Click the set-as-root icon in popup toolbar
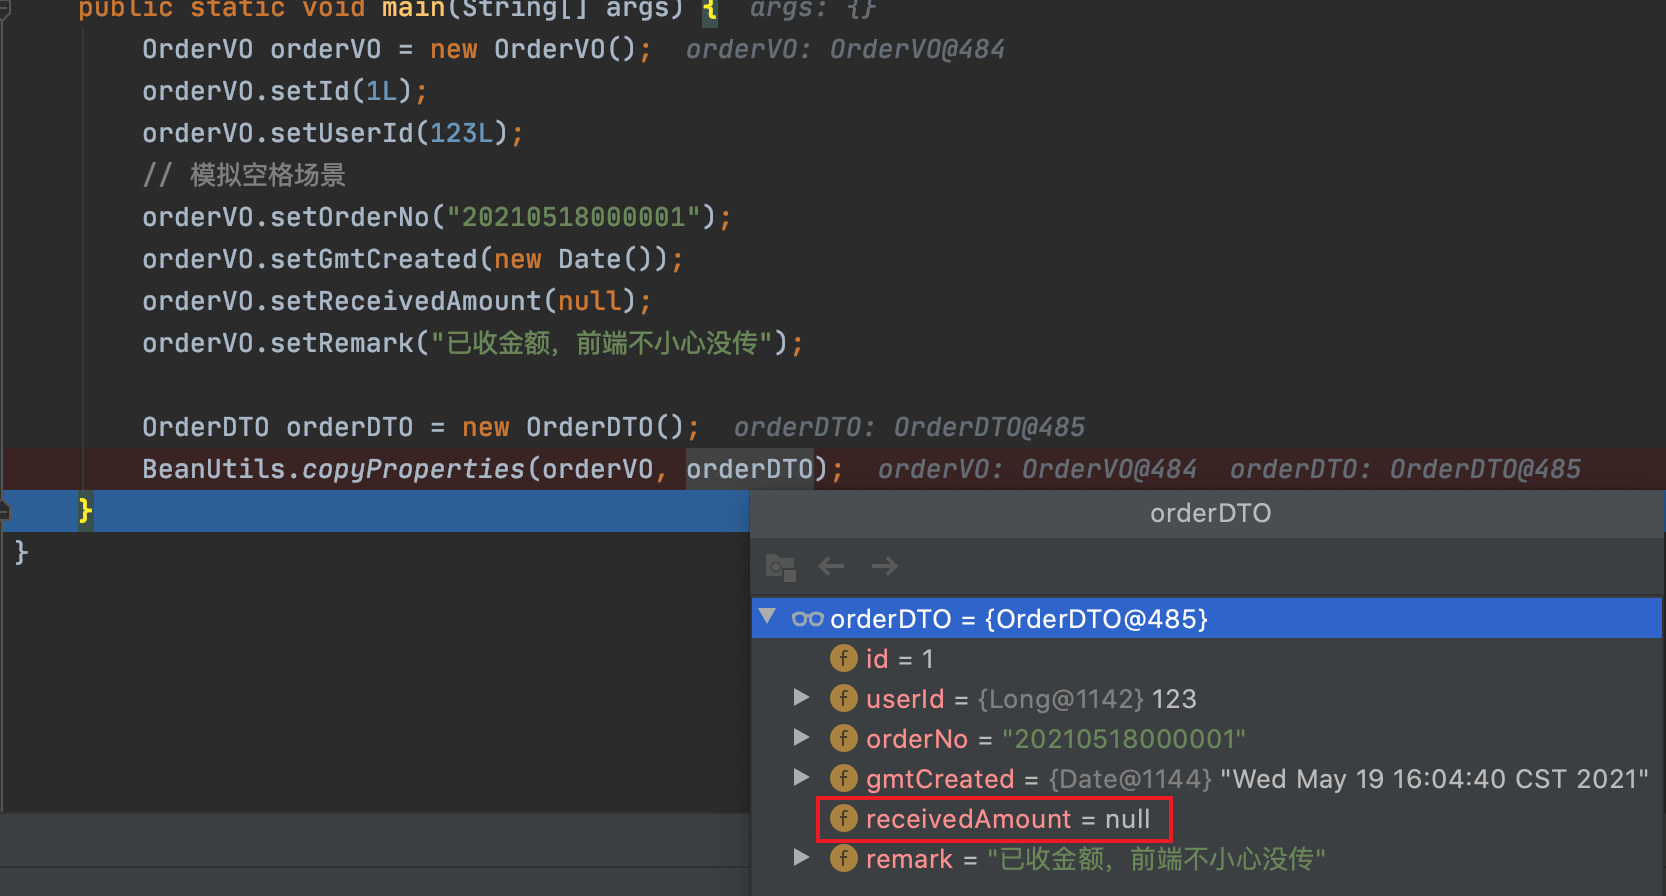The width and height of the screenshot is (1666, 896). tap(780, 567)
